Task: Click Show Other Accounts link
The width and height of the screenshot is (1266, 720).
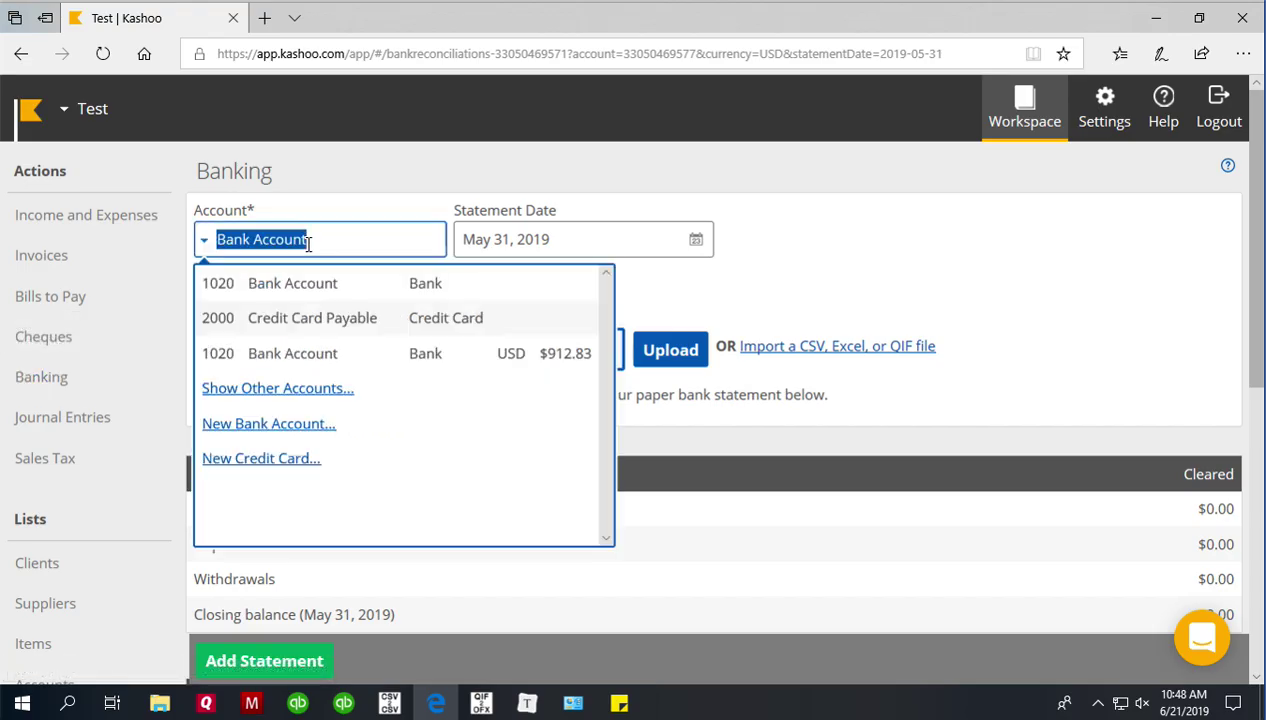Action: point(278,388)
